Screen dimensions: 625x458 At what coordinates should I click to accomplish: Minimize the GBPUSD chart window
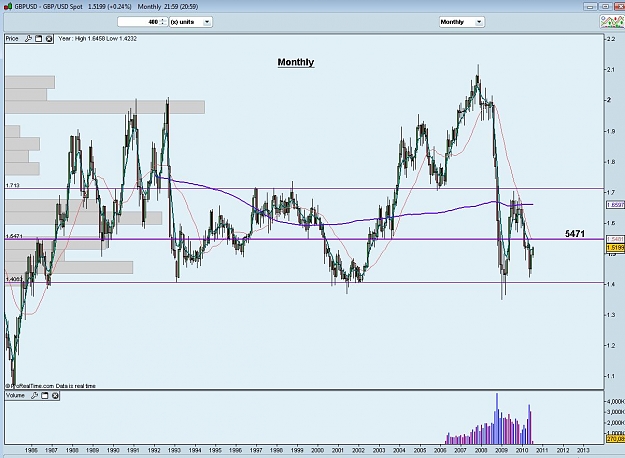[x=590, y=7]
